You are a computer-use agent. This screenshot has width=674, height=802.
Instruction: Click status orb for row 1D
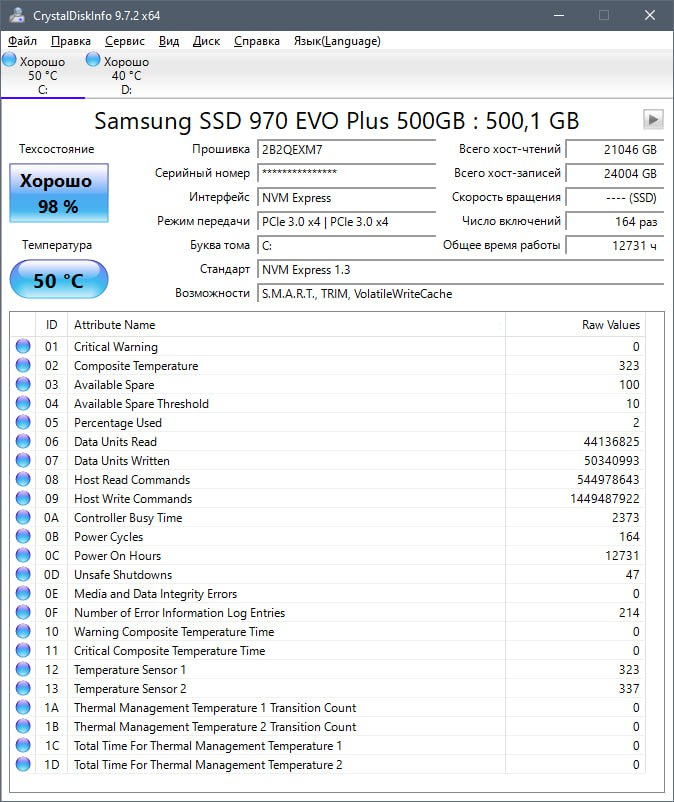tap(23, 764)
